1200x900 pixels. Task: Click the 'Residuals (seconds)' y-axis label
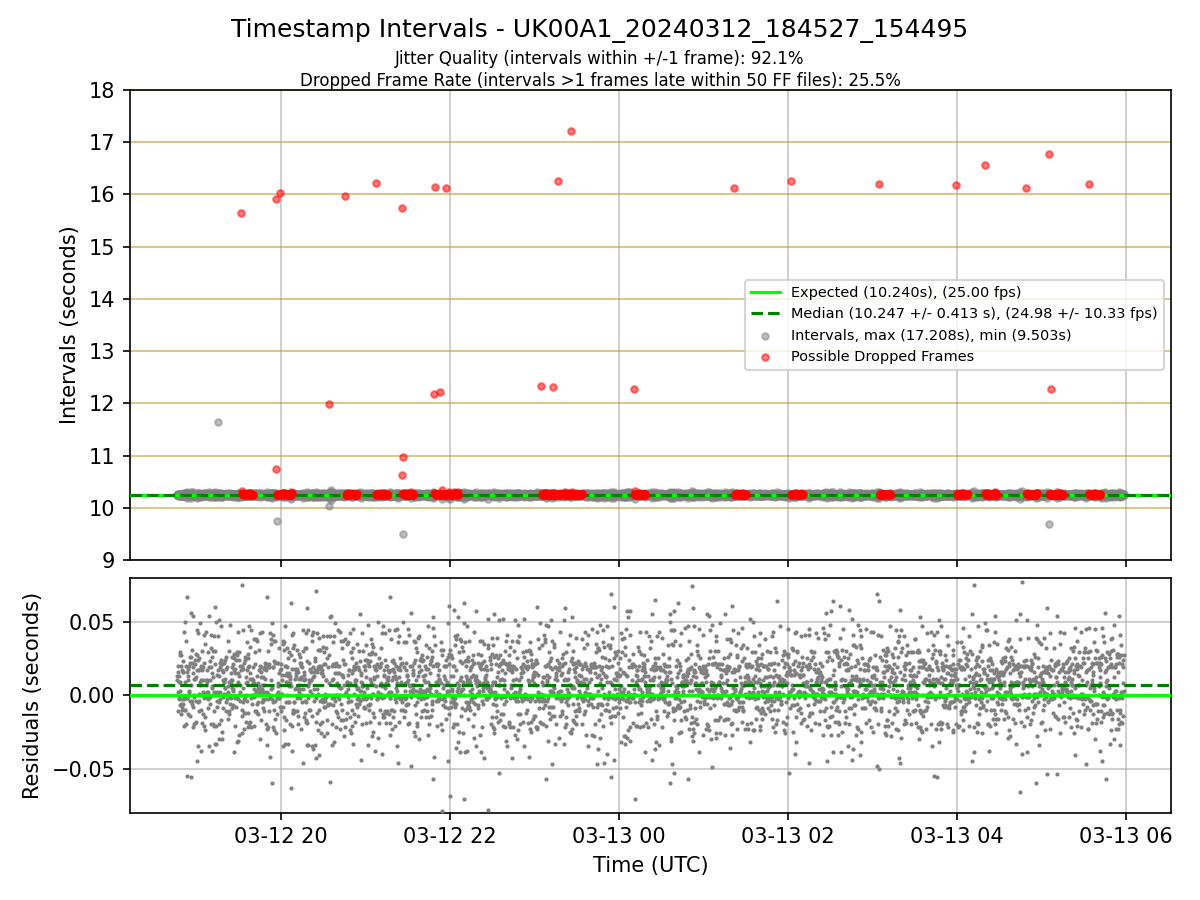32,696
